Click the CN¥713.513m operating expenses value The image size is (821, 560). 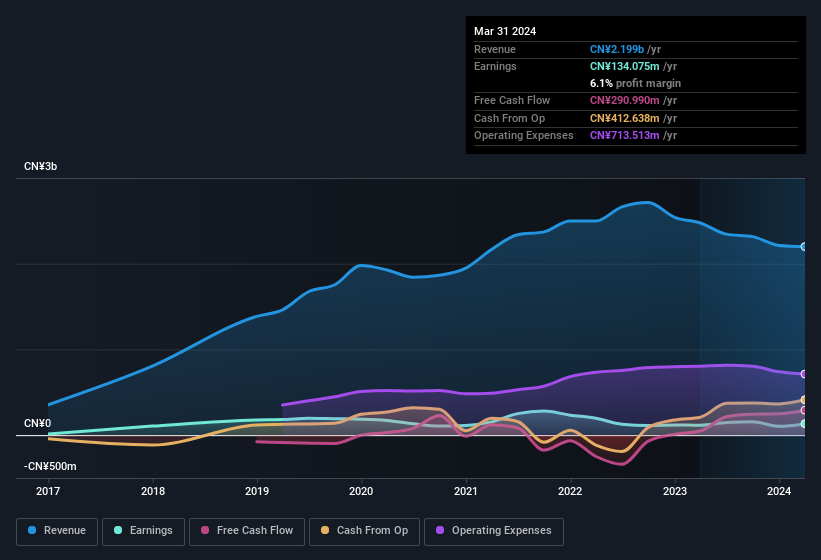[625, 136]
